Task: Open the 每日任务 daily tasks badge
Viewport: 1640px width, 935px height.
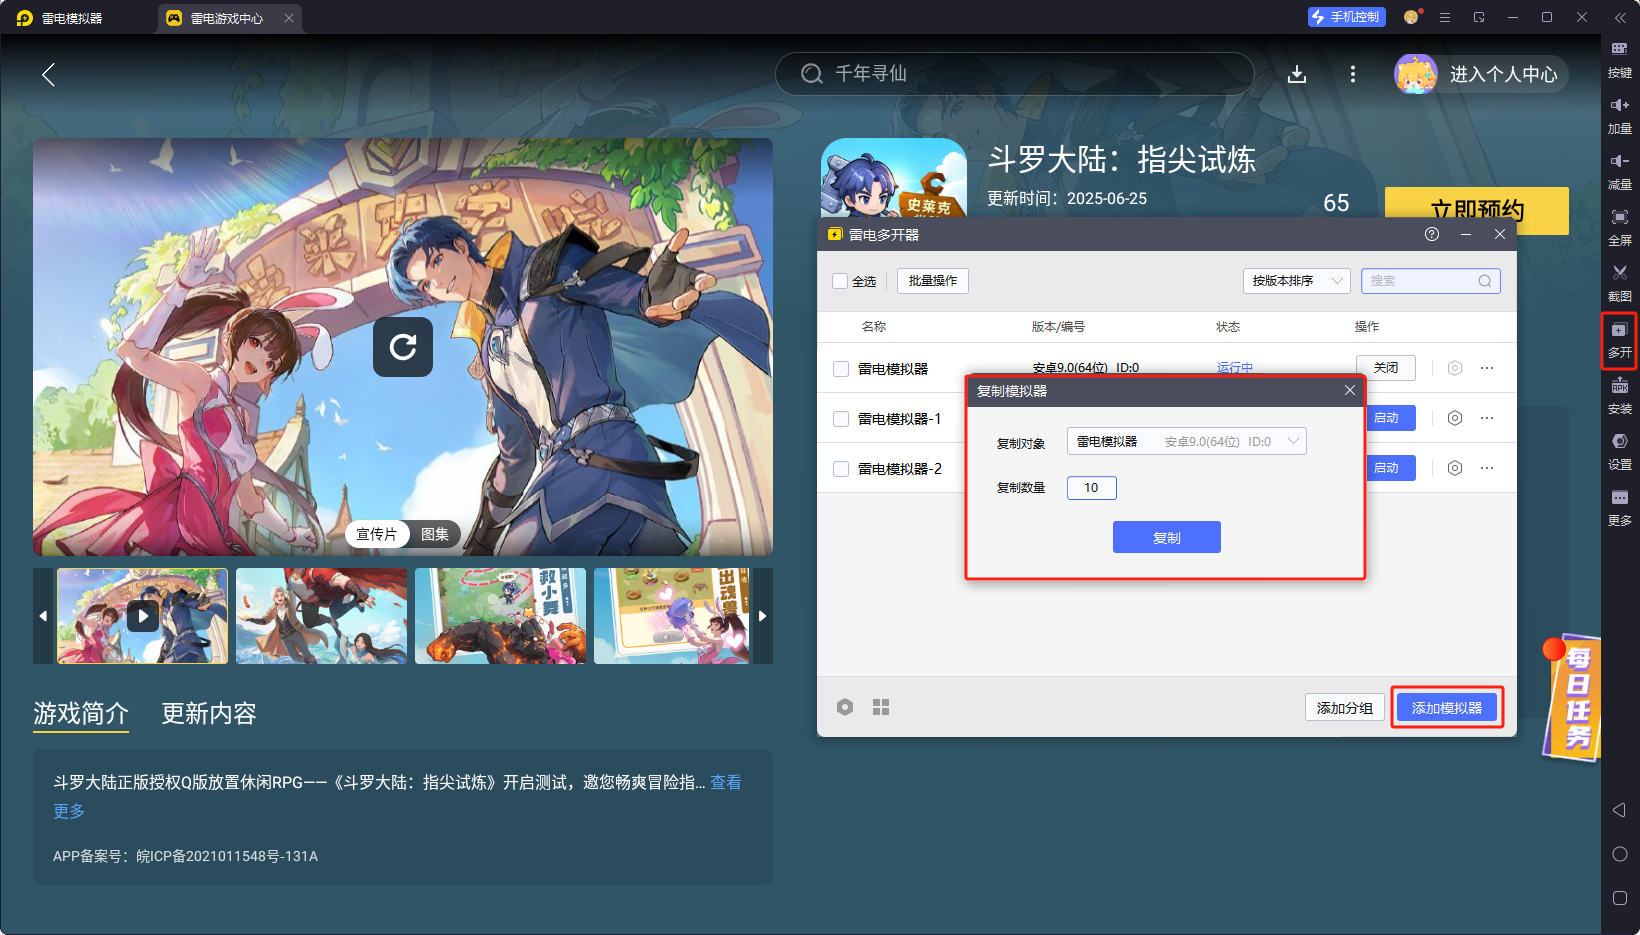Action: (1572, 697)
